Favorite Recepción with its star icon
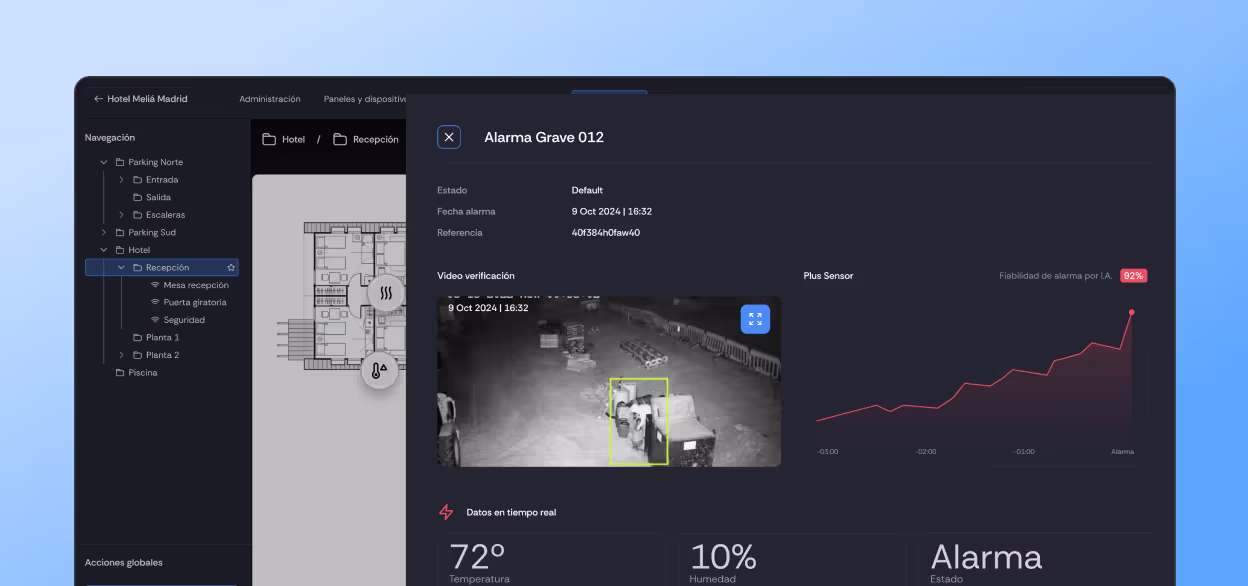Image resolution: width=1248 pixels, height=586 pixels. click(231, 268)
